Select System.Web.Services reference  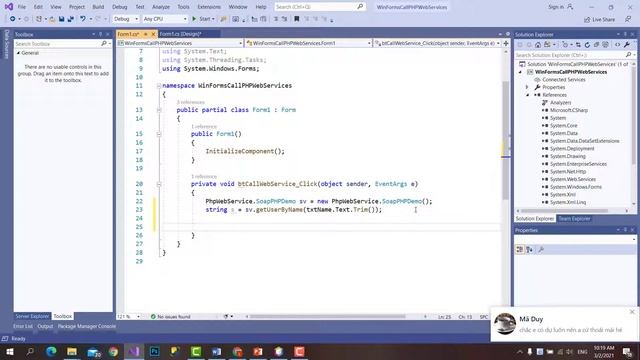click(x=573, y=179)
